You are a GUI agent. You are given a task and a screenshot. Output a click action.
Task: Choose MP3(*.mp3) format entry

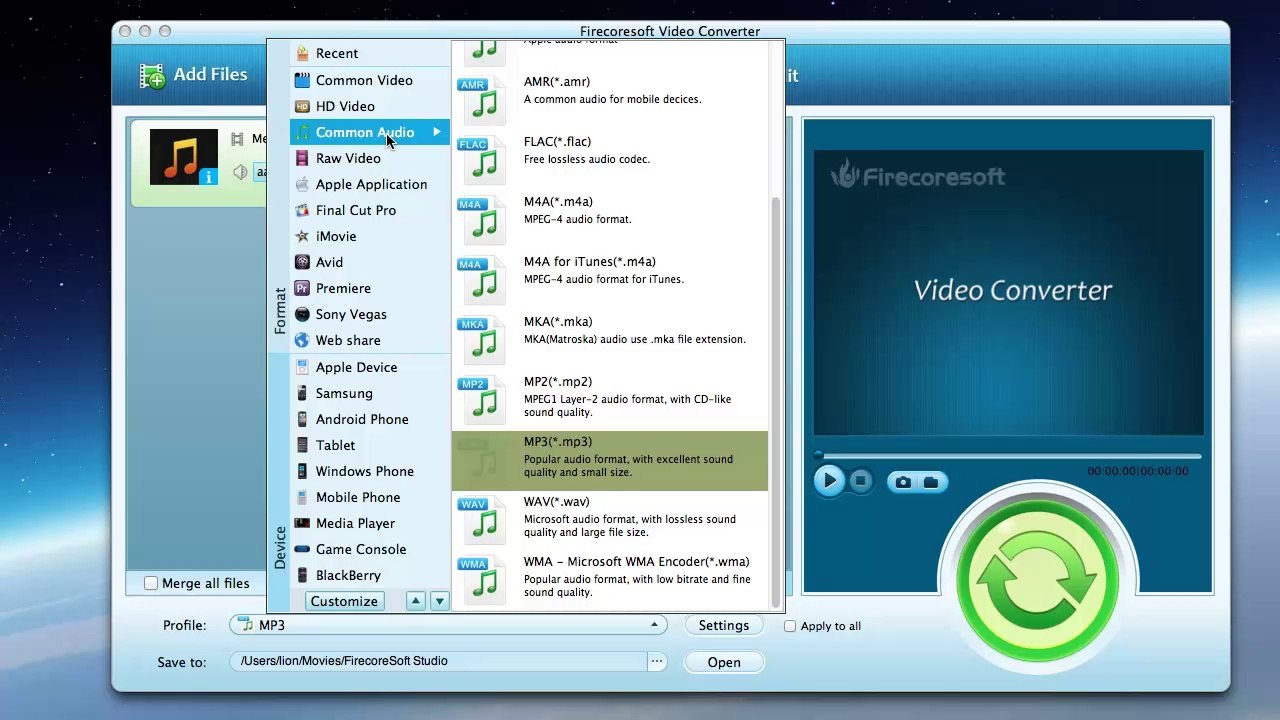pos(610,461)
